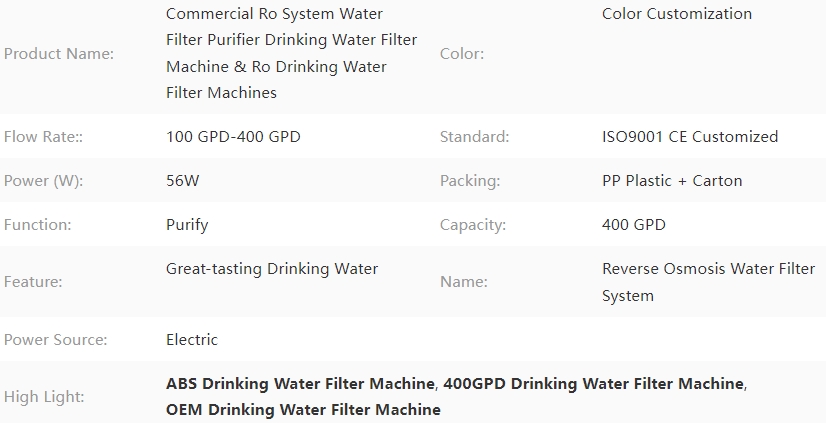The height and width of the screenshot is (423, 826).
Task: Click the Reverse Osmosis Water Filter System name
Action: click(709, 282)
